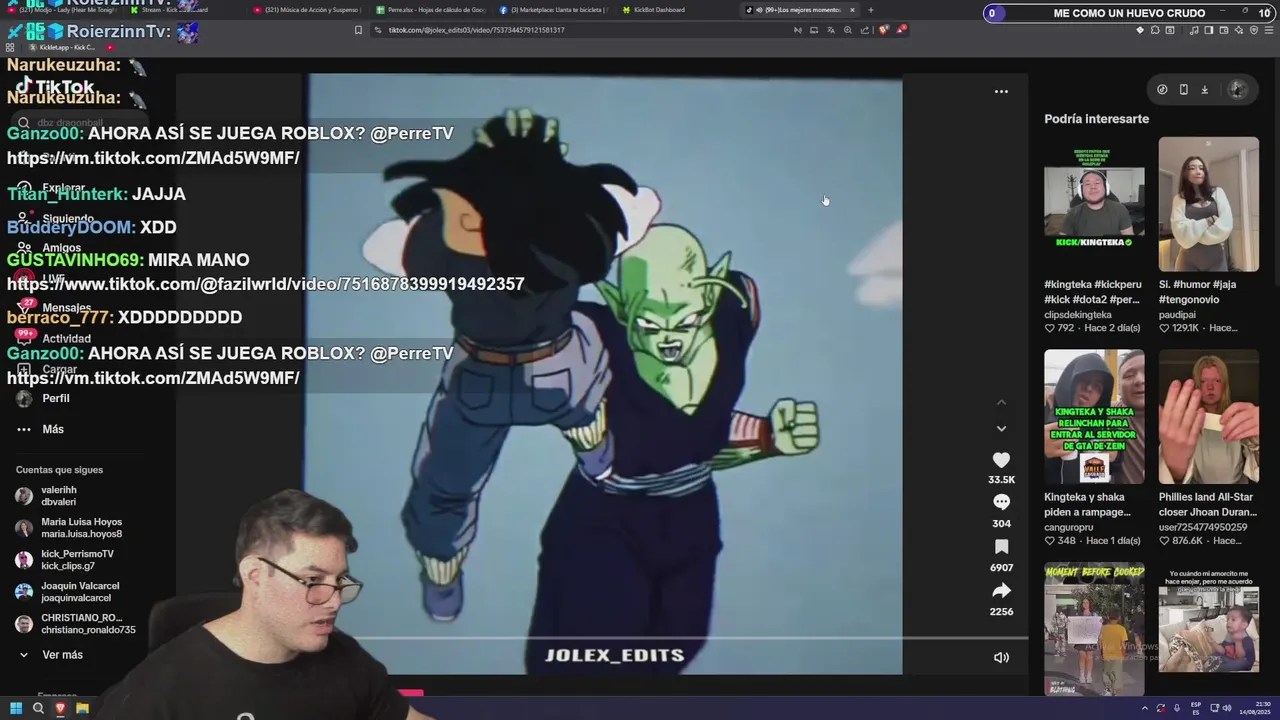Go to the previous video with up chevron
The image size is (1280, 720).
(1001, 402)
